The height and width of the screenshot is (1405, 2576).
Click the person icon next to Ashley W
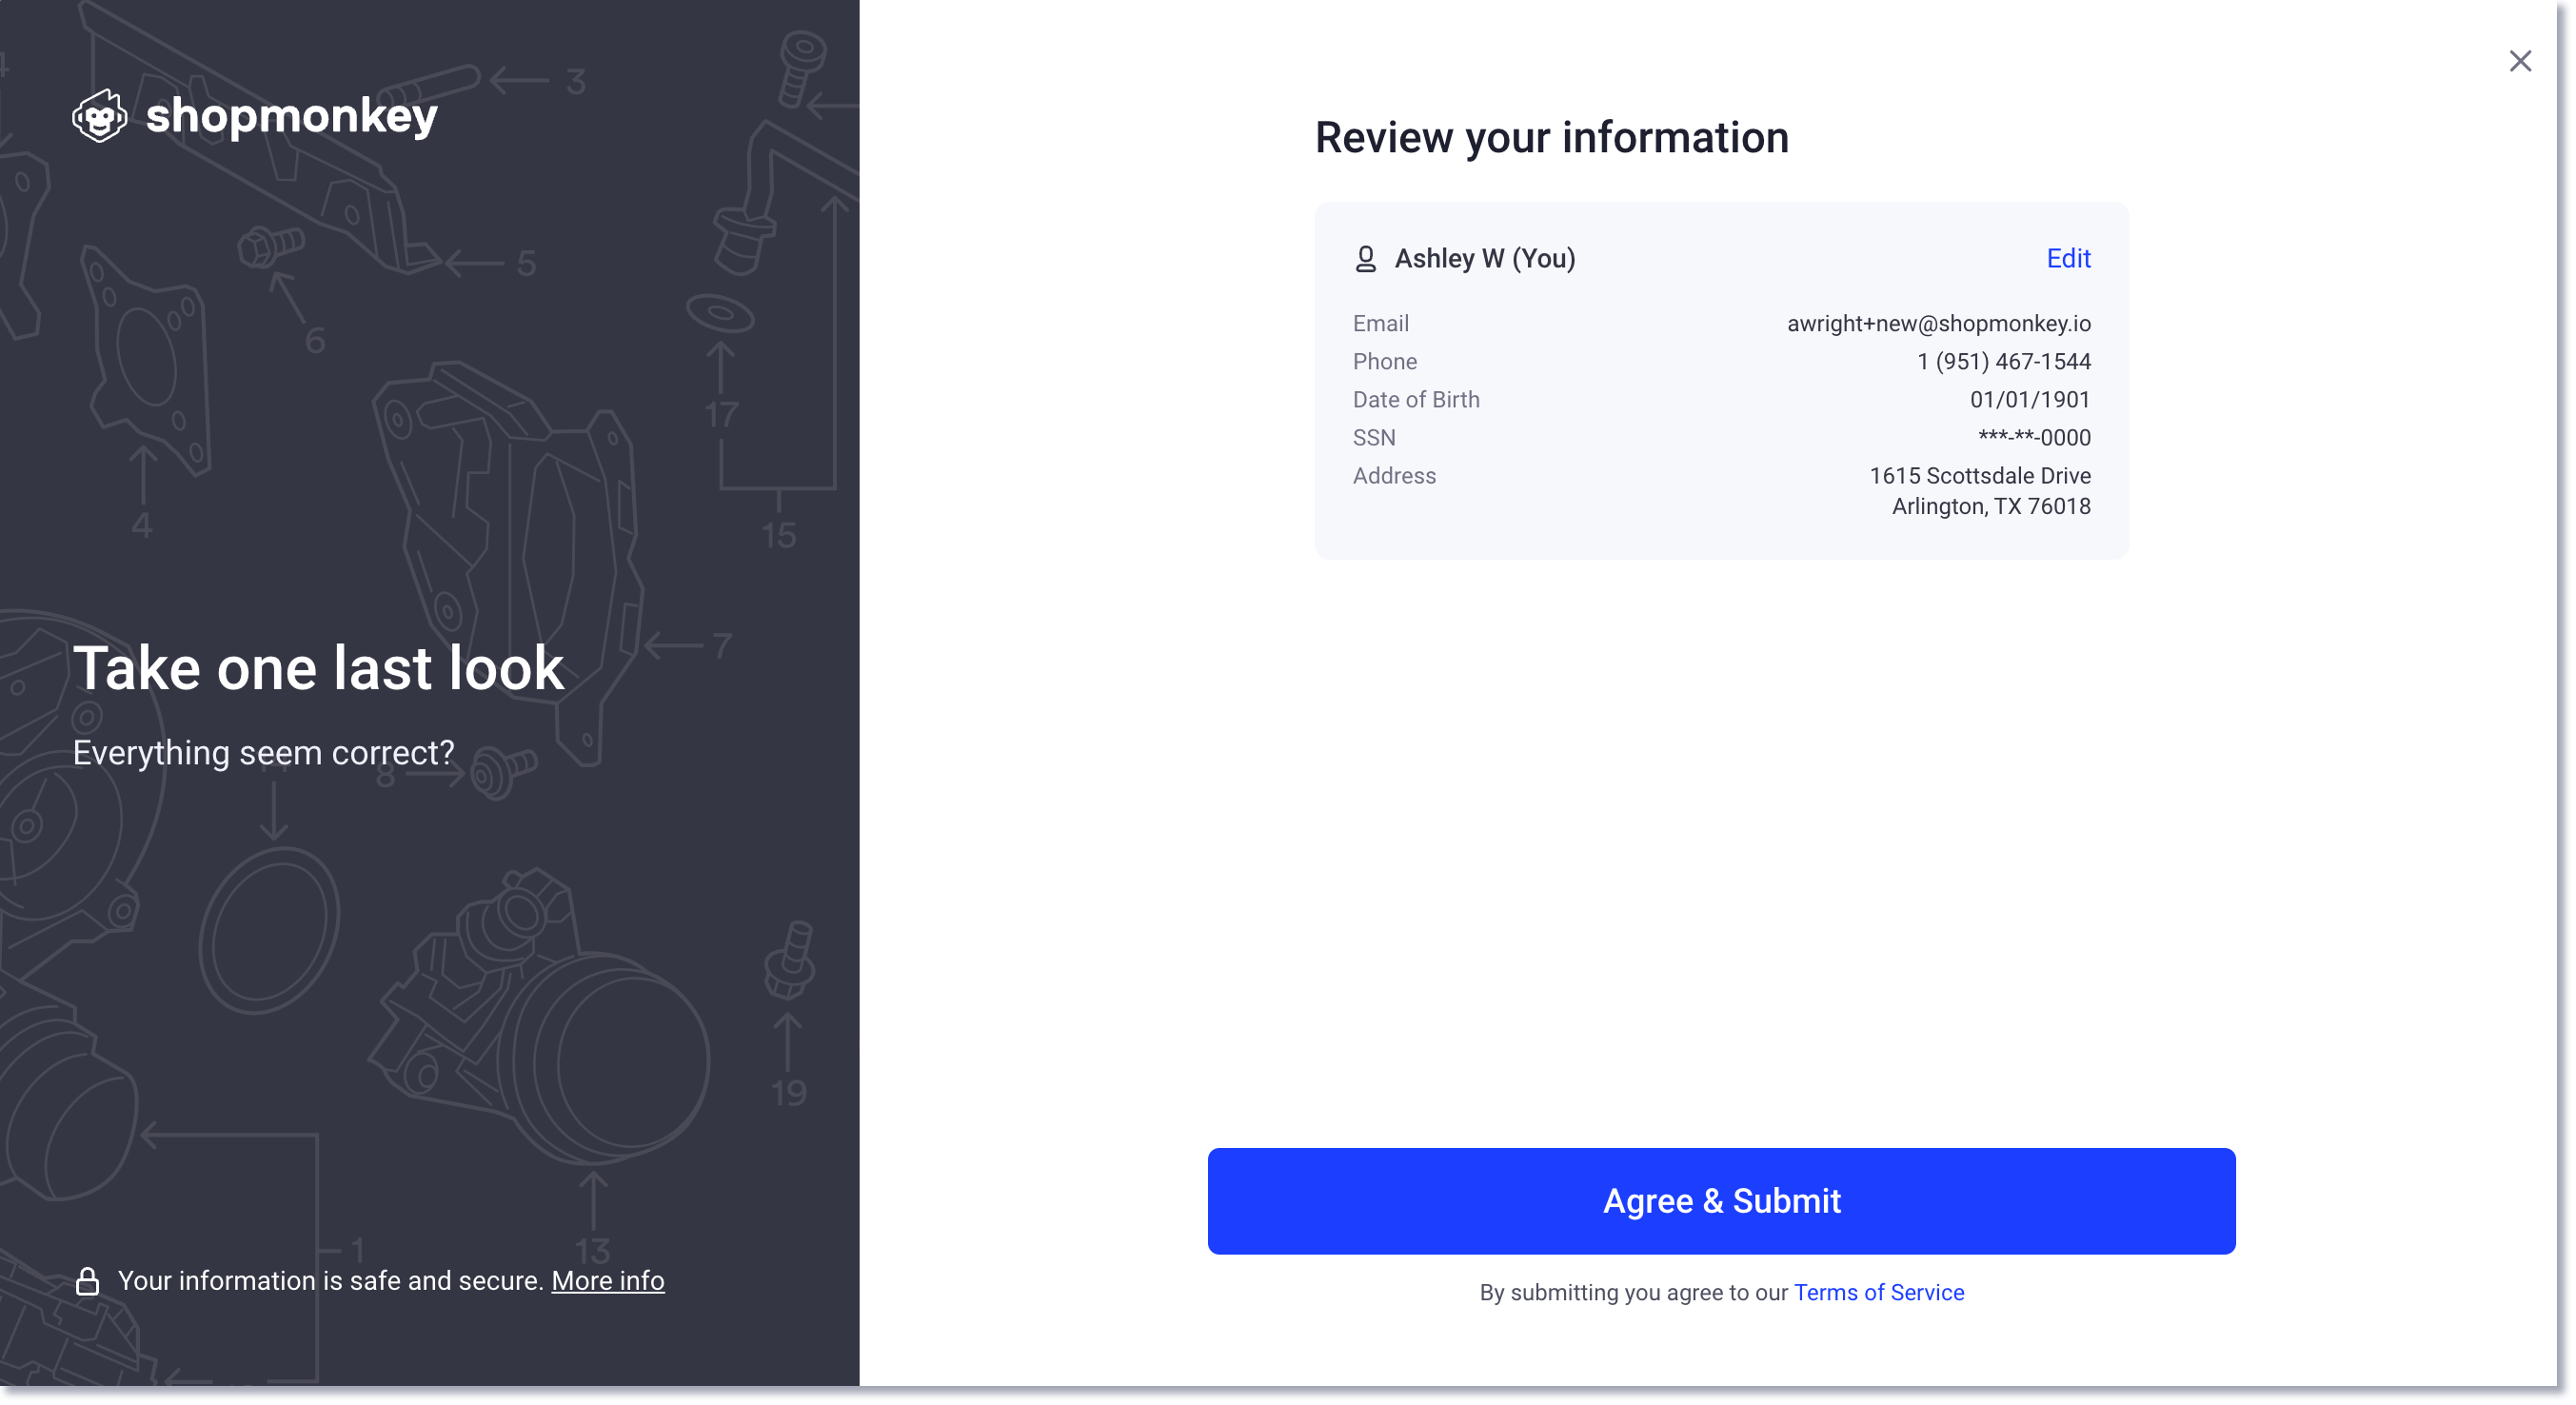click(x=1365, y=259)
